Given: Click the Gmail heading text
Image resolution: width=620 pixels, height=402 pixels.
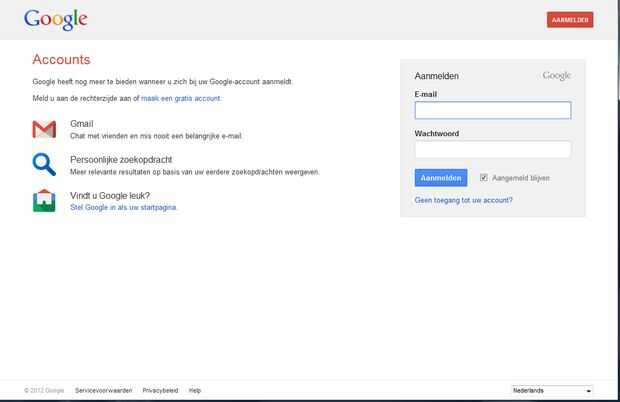Looking at the screenshot, I should click(82, 123).
